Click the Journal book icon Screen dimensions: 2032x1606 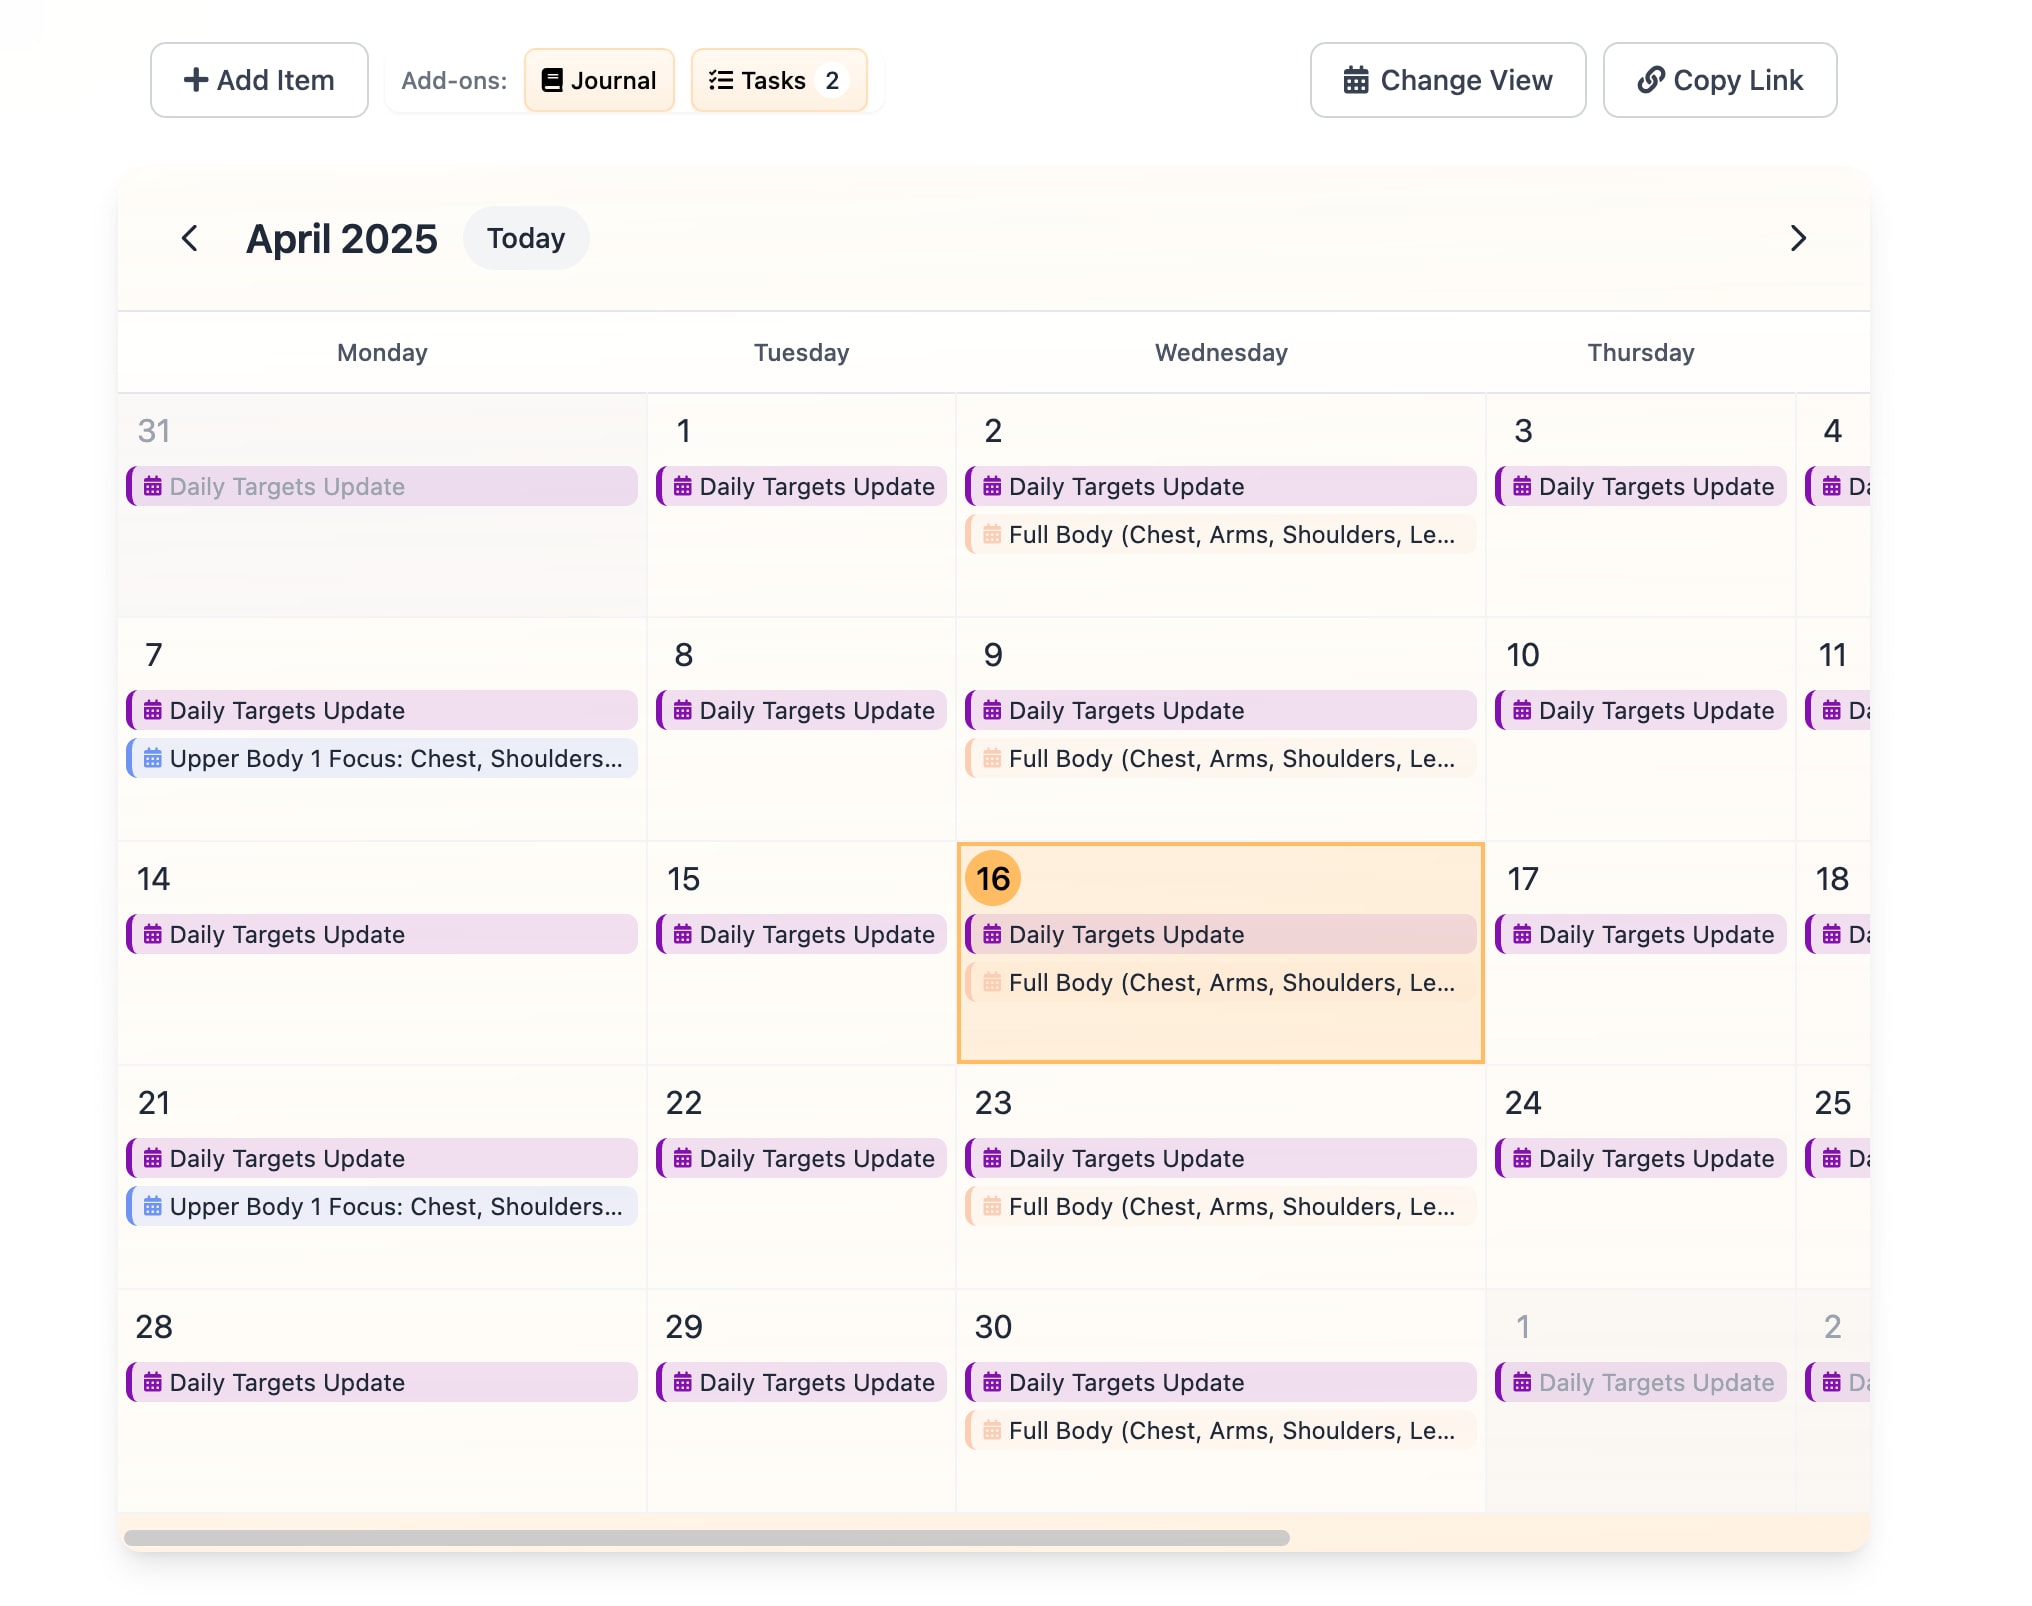[551, 80]
